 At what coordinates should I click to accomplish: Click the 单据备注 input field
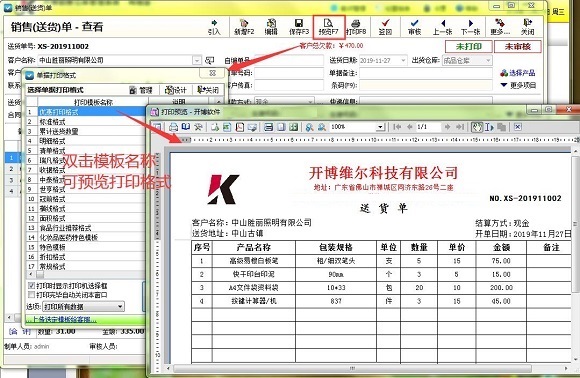[425, 73]
